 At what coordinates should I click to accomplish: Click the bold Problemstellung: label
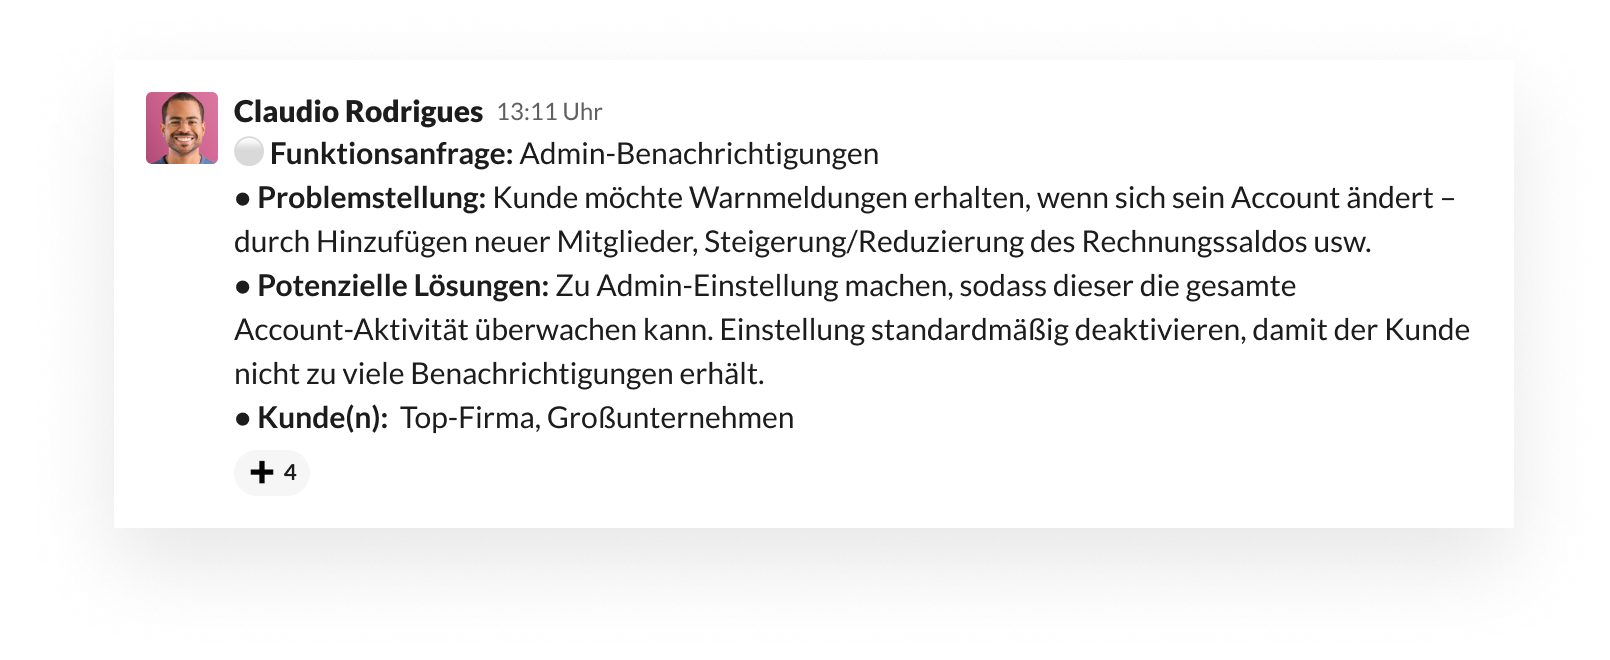point(371,198)
